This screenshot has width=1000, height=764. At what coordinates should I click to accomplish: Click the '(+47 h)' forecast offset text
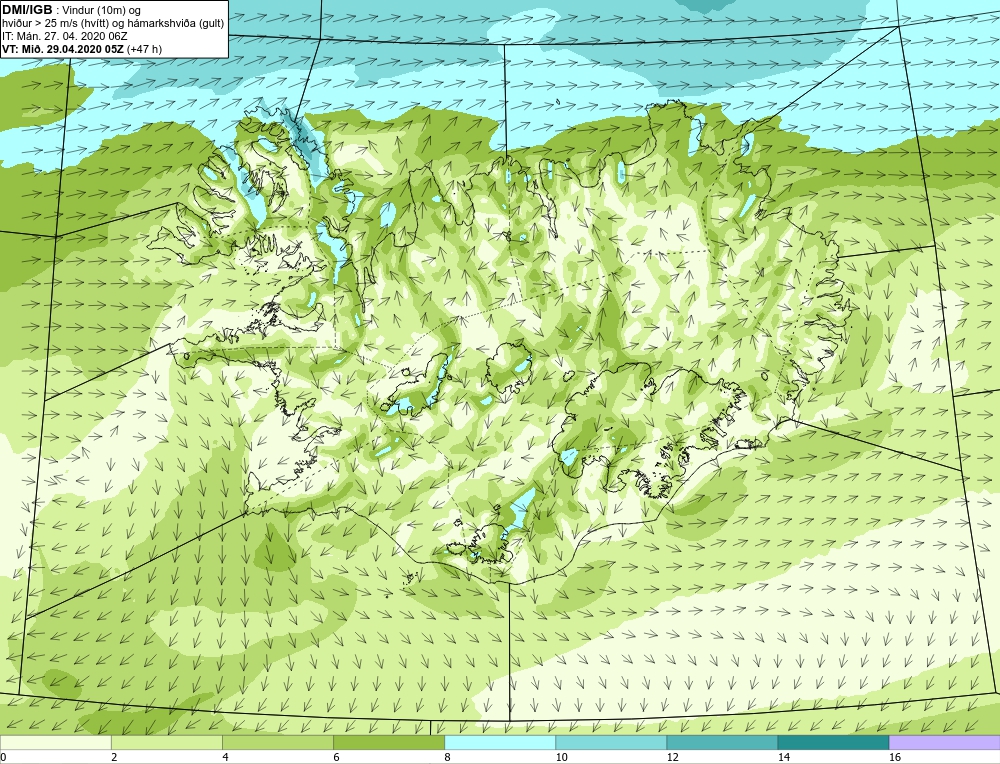click(x=145, y=49)
